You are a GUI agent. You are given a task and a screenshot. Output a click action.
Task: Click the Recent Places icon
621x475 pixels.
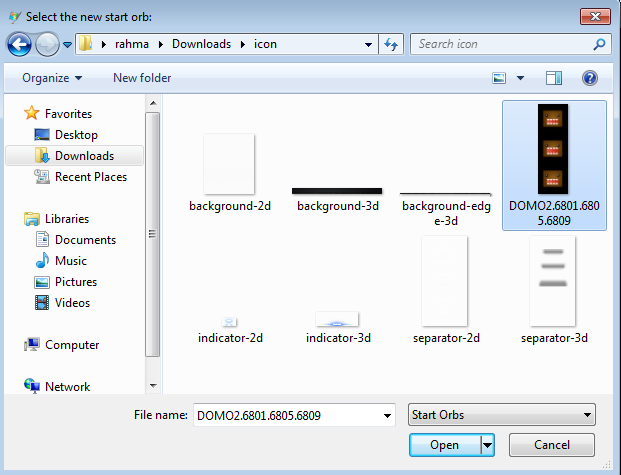pyautogui.click(x=42, y=176)
